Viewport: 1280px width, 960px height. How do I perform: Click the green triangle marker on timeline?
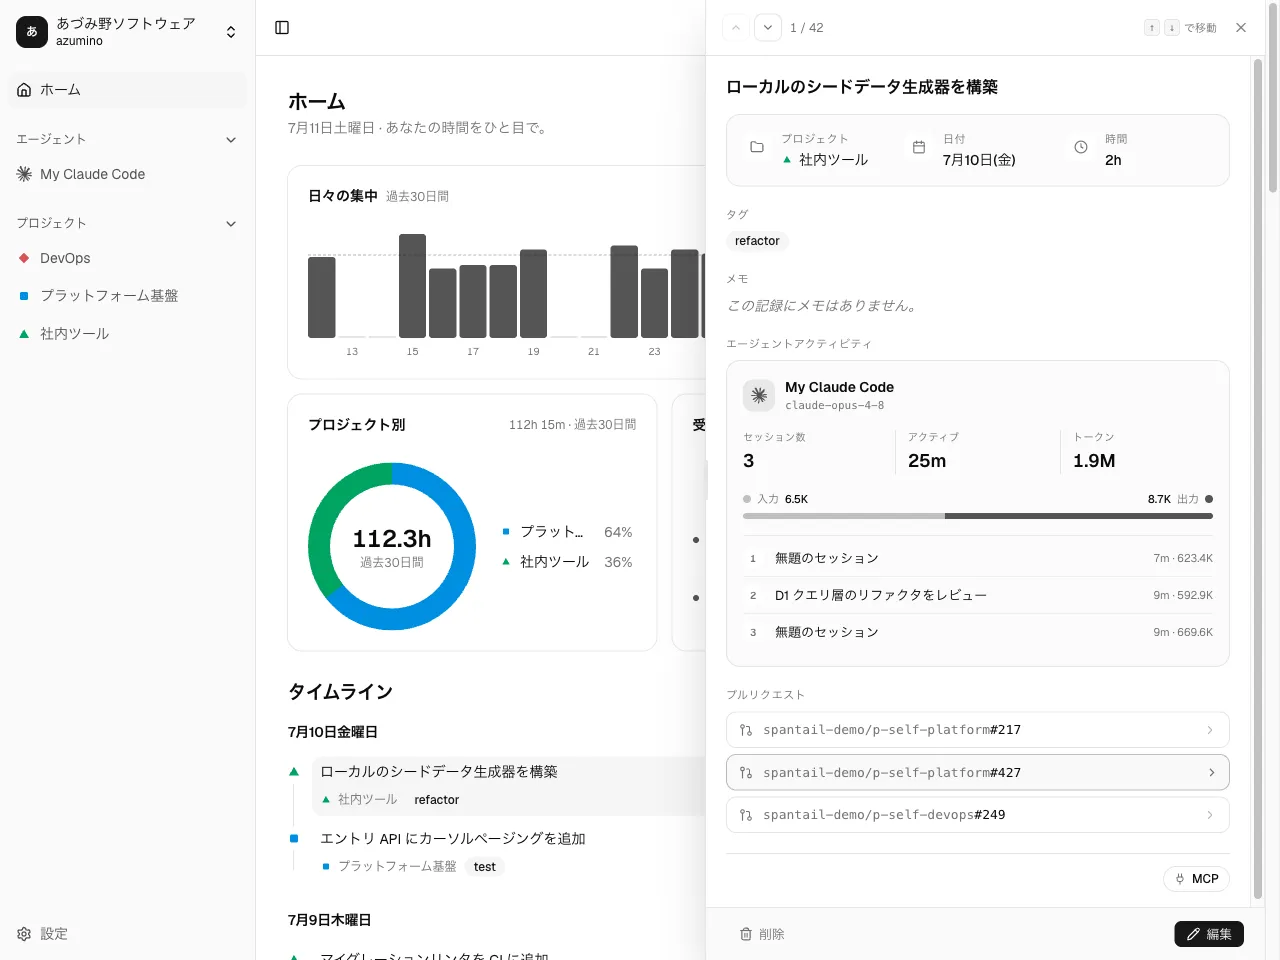pos(294,772)
